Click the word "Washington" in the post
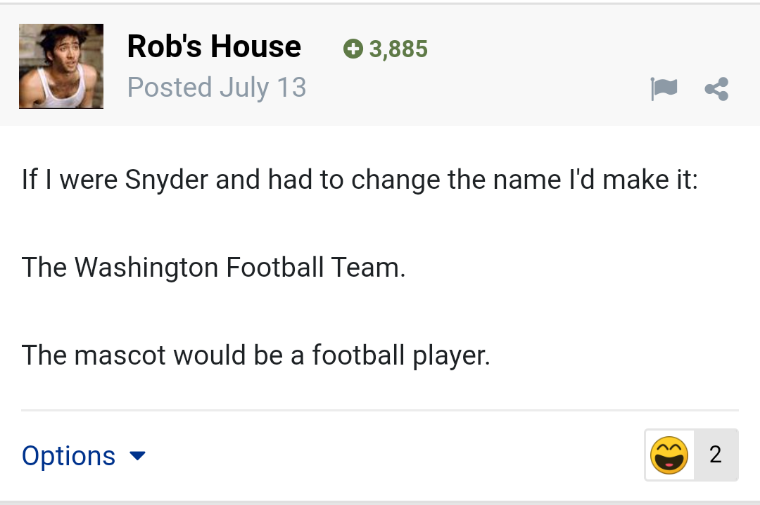 tap(146, 268)
